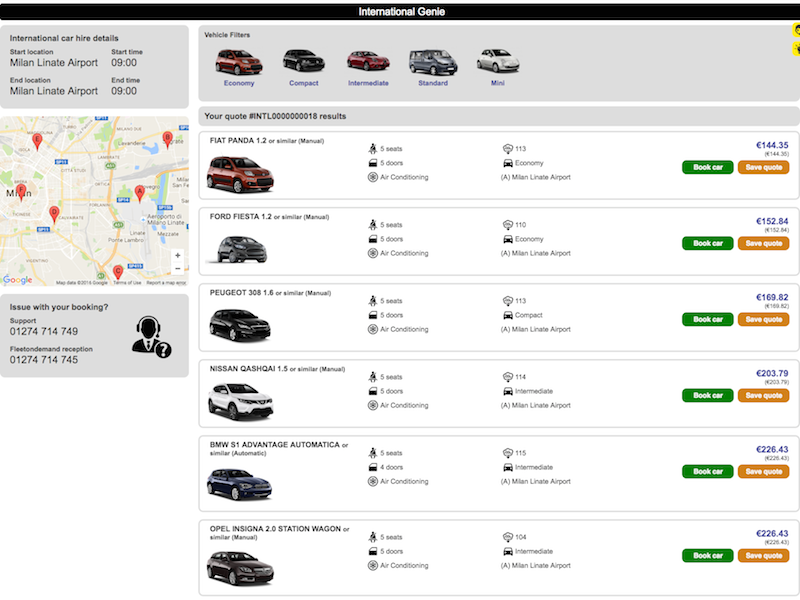Click the Mini filter label

click(x=497, y=83)
